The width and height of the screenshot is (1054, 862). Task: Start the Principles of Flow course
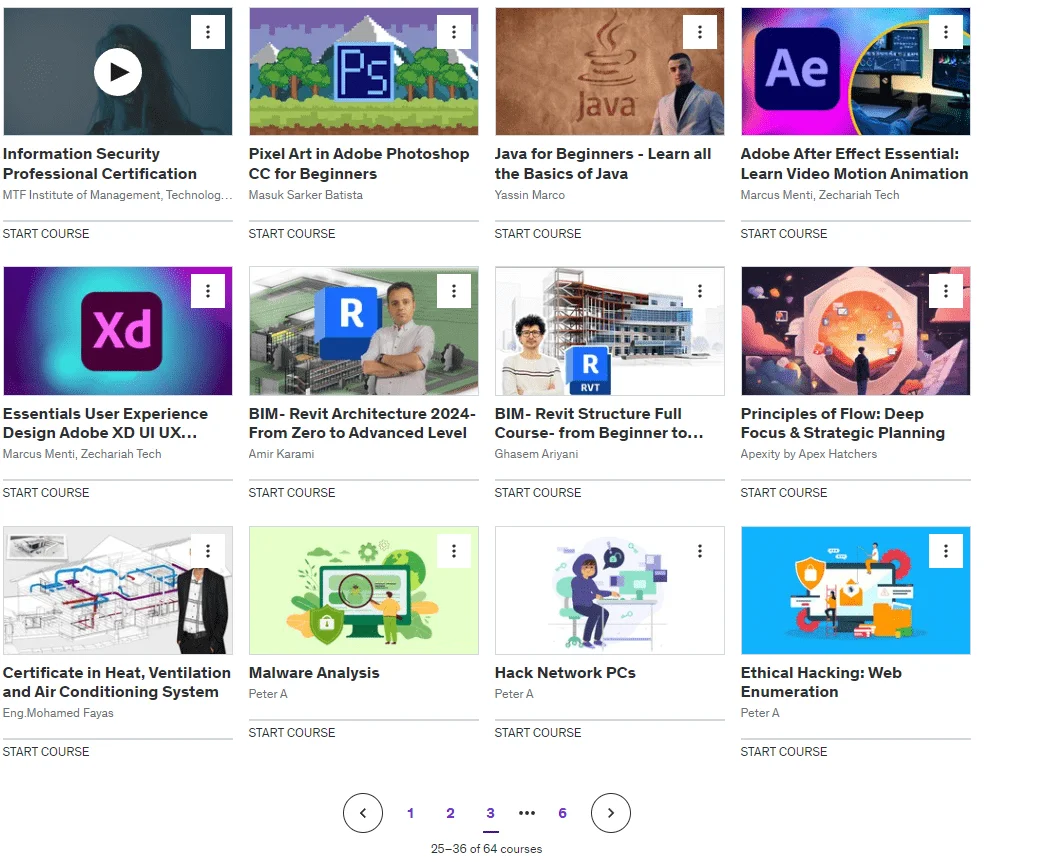pyautogui.click(x=784, y=492)
